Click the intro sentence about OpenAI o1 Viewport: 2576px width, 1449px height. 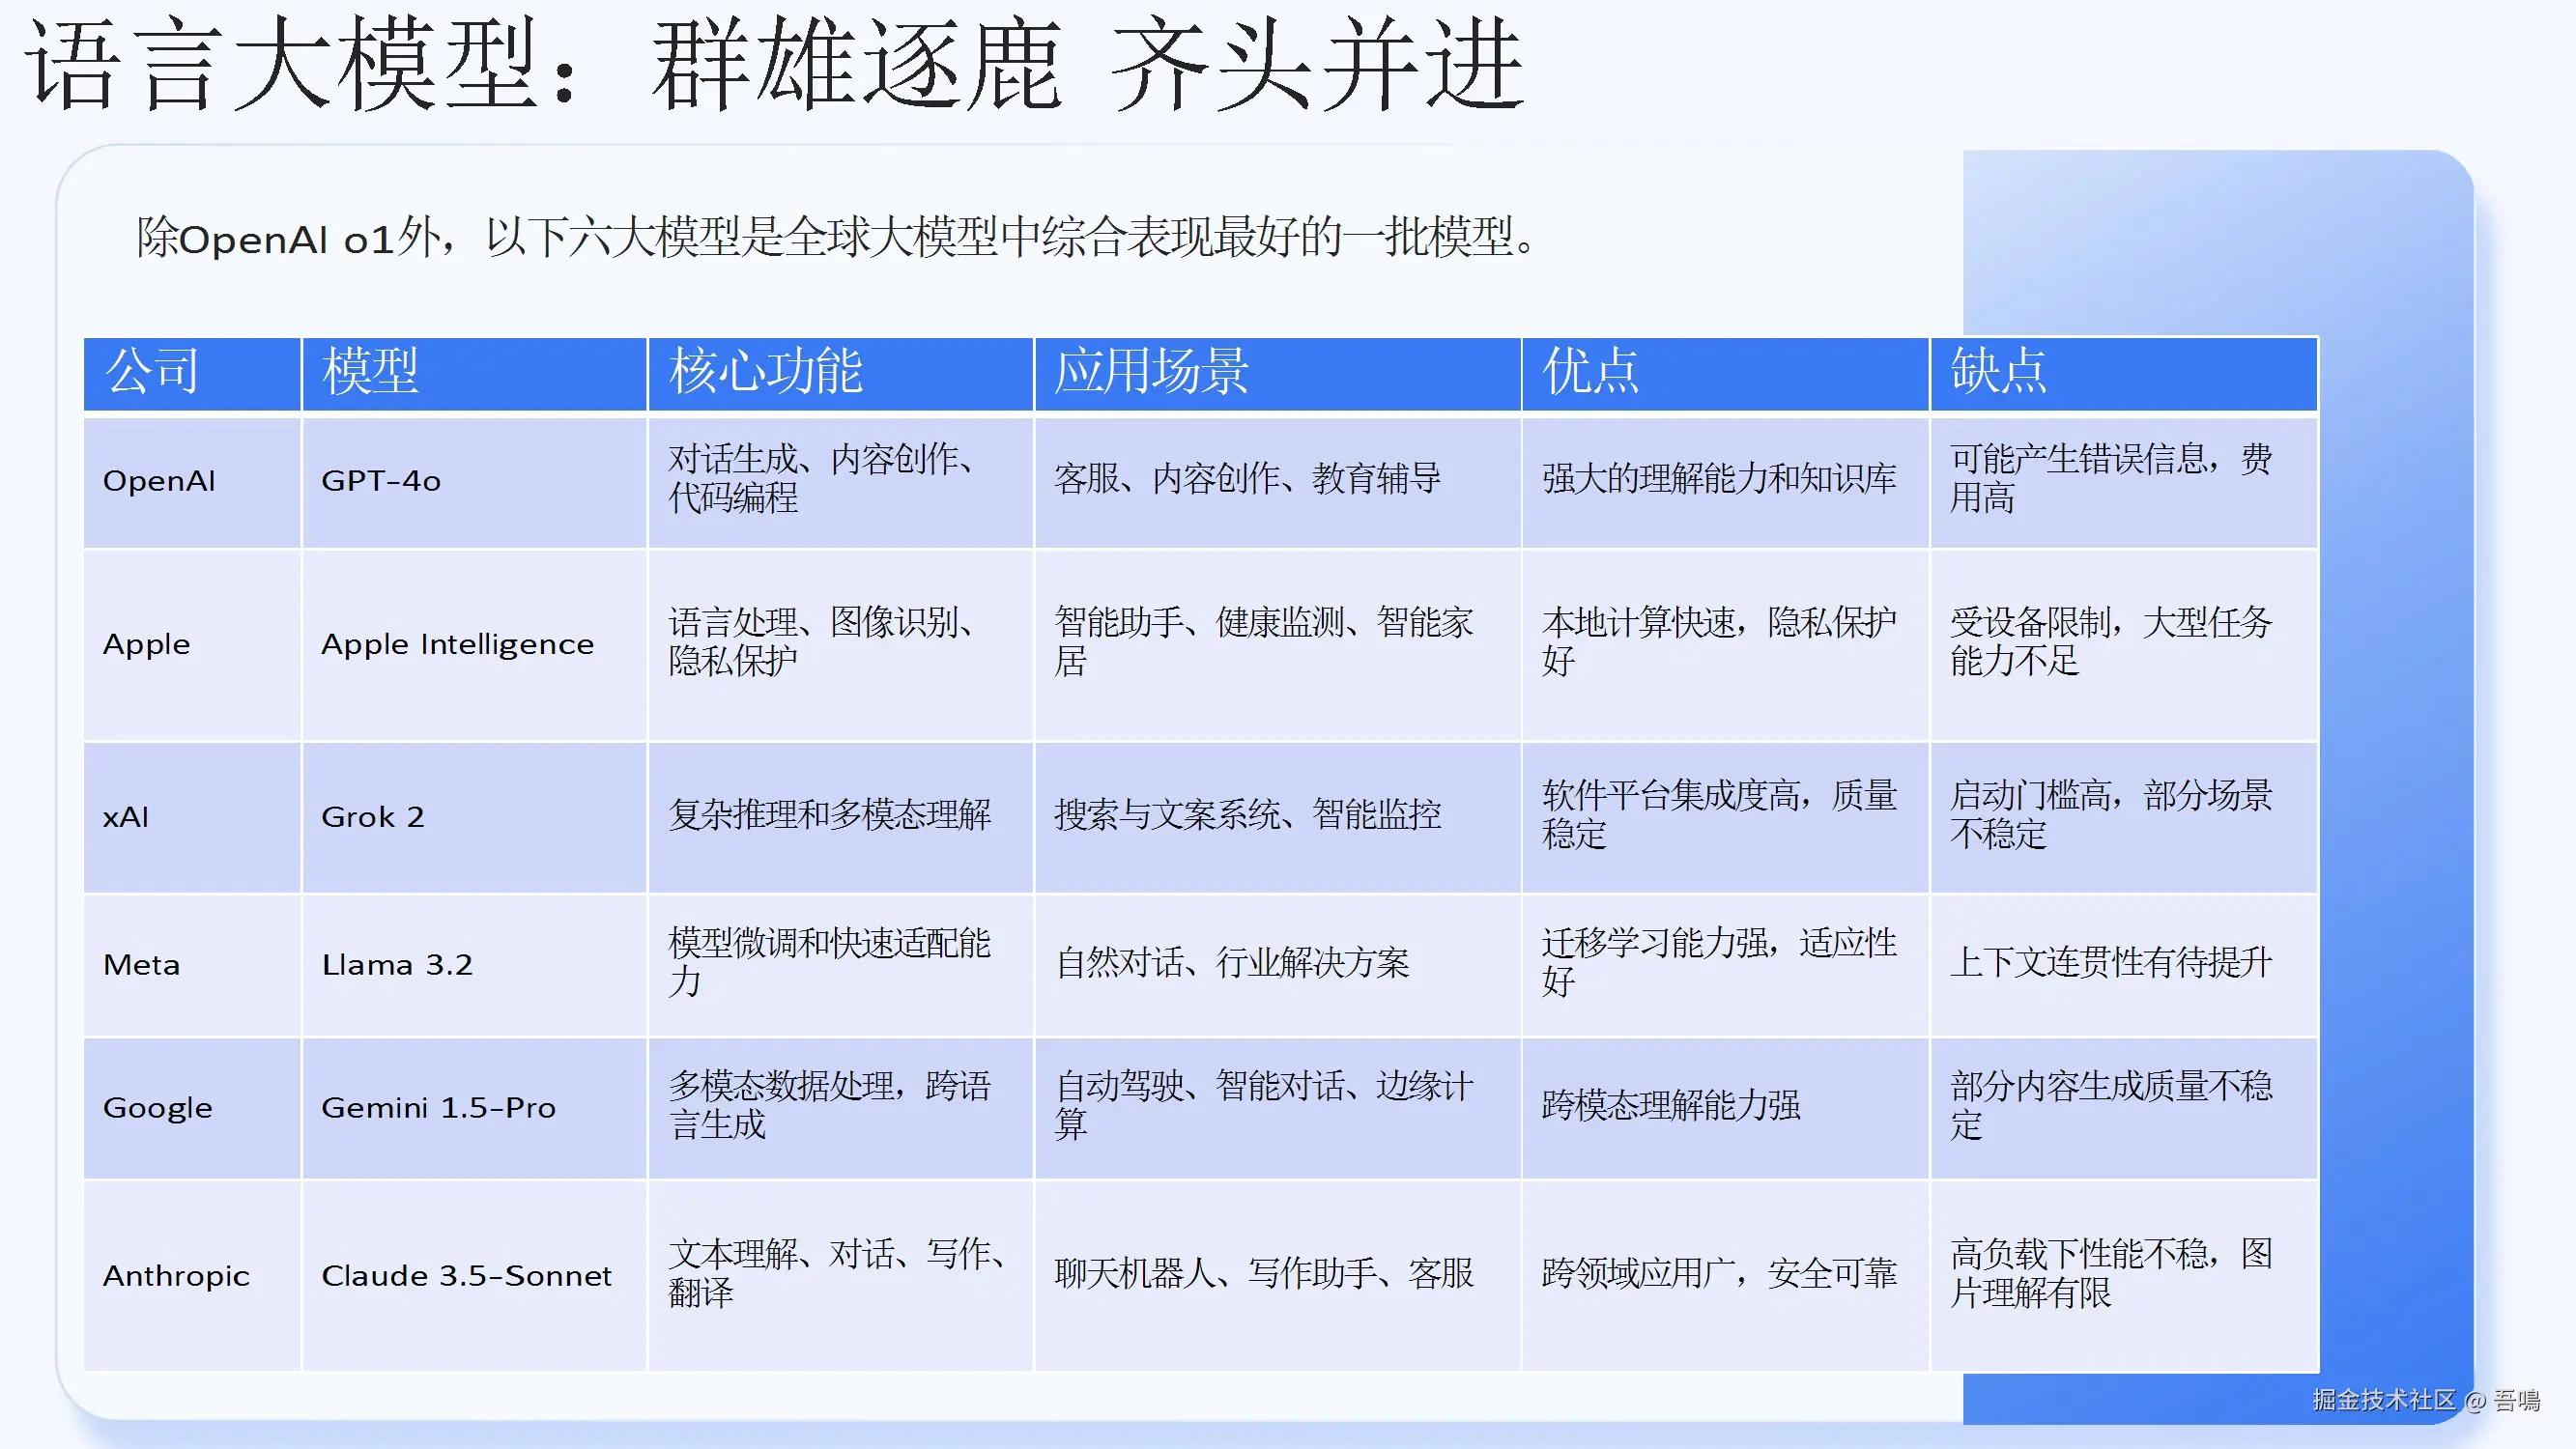click(835, 238)
